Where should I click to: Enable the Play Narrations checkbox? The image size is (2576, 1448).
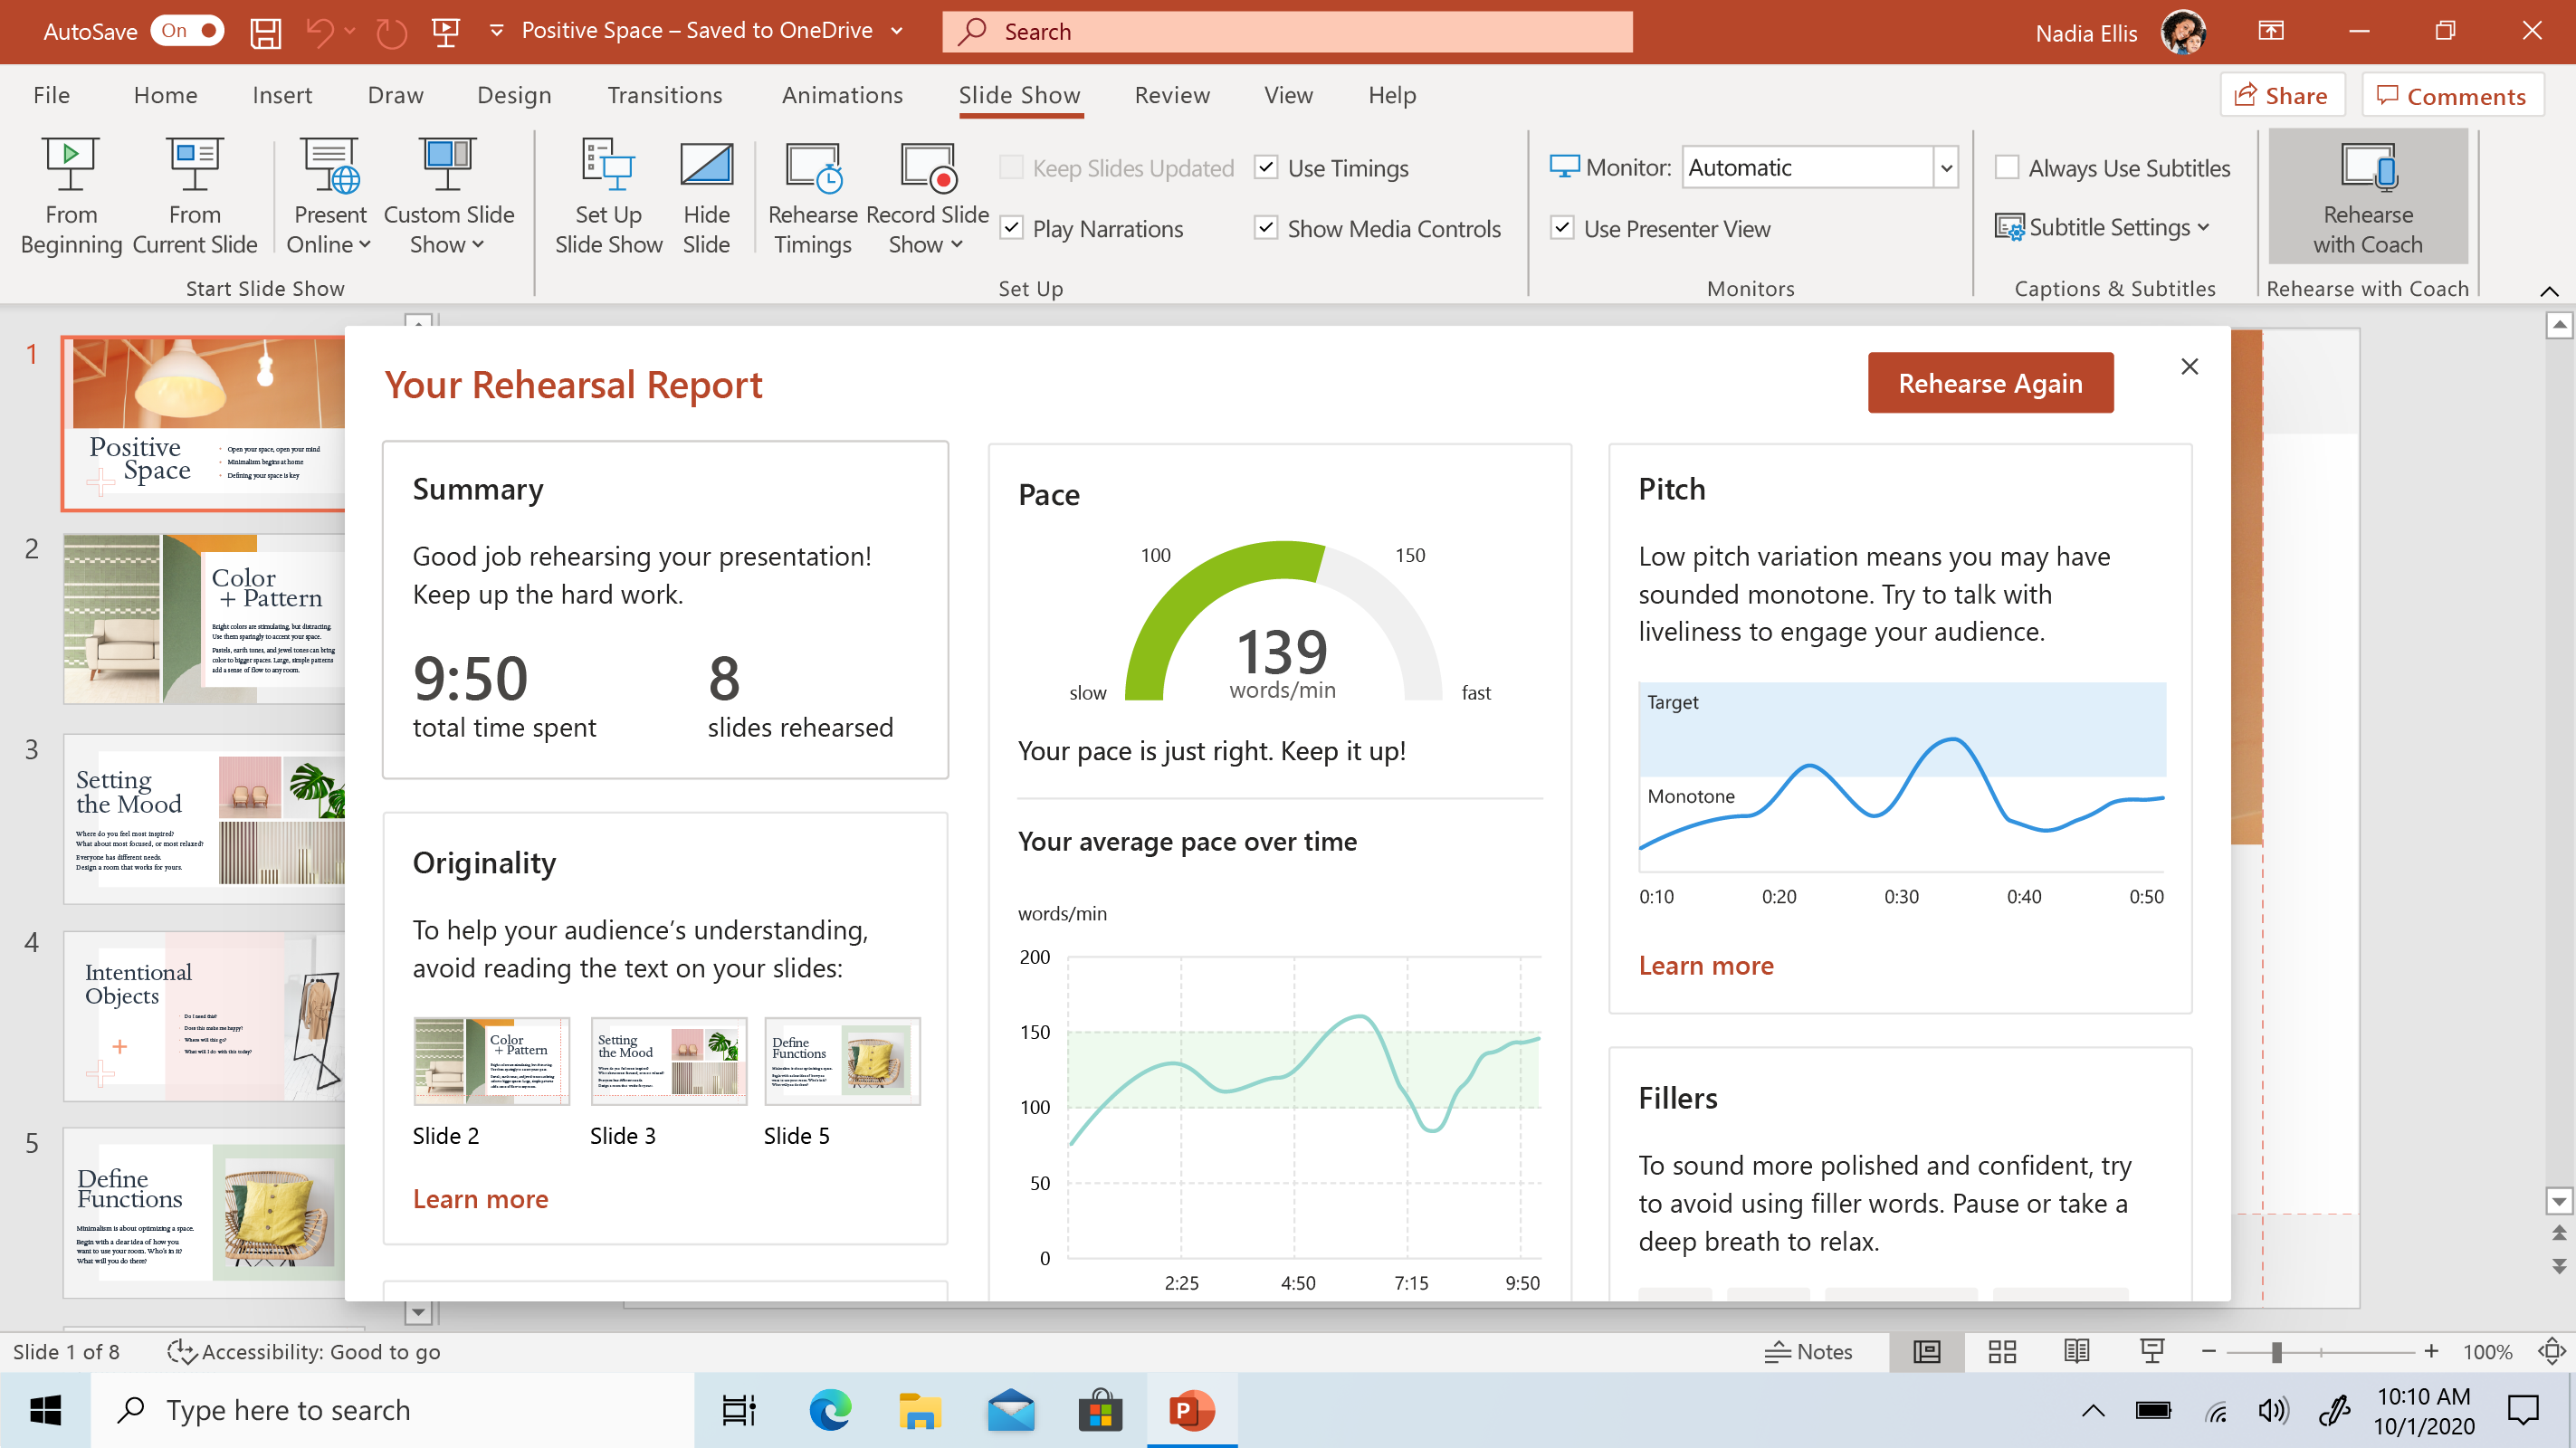(x=1014, y=226)
